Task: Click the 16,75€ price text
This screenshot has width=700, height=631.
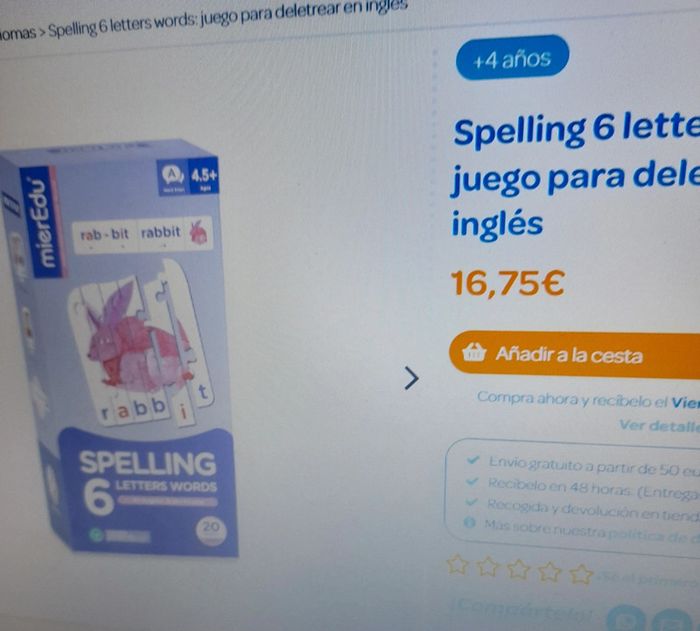Action: [x=508, y=283]
